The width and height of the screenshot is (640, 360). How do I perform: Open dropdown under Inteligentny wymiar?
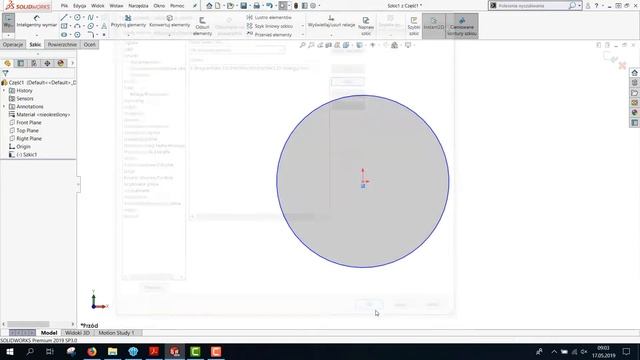[x=37, y=35]
